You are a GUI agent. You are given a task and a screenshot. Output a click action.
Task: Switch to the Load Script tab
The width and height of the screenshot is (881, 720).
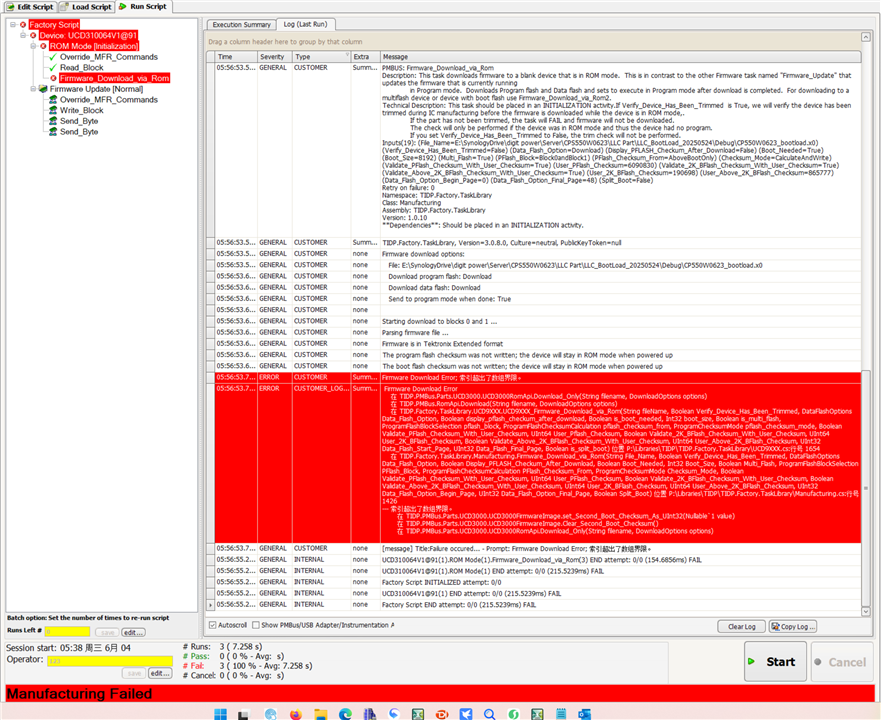[86, 7]
